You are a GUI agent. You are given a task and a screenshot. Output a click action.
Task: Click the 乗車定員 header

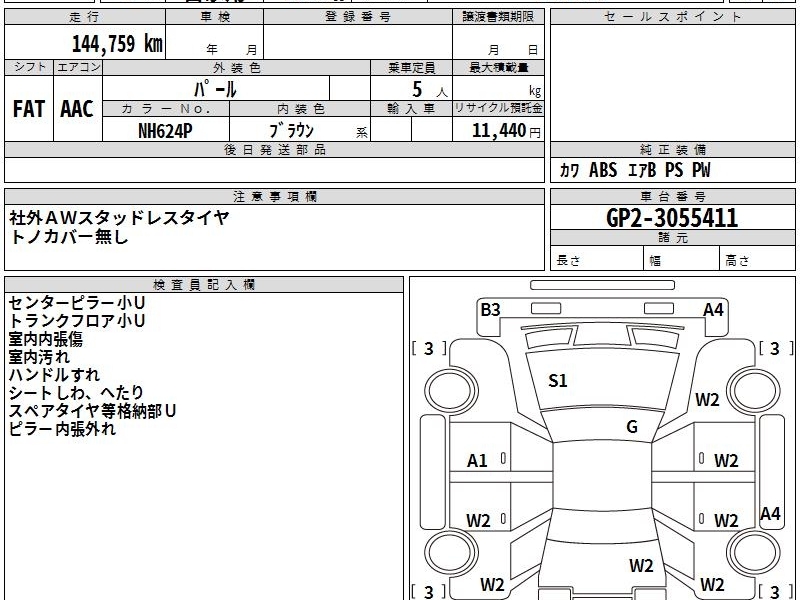click(411, 67)
